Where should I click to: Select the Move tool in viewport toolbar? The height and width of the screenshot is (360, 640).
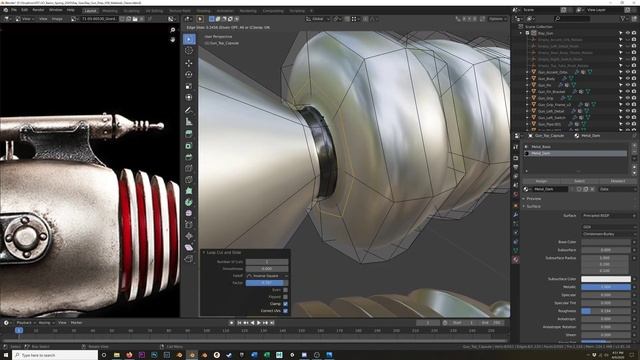pyautogui.click(x=189, y=63)
